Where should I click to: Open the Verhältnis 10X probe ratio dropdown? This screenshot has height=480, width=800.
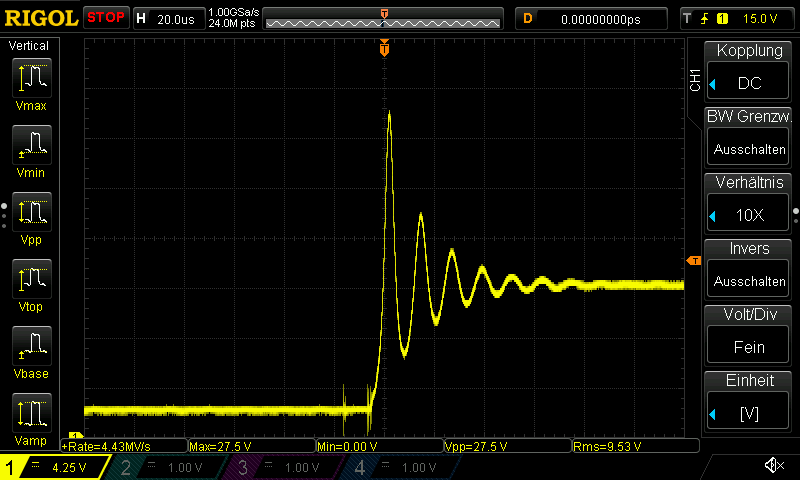tap(748, 202)
